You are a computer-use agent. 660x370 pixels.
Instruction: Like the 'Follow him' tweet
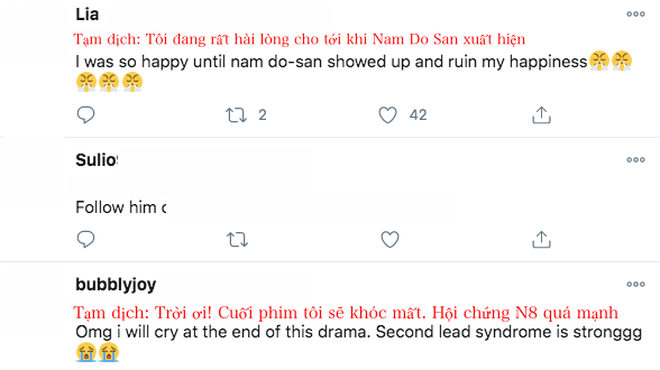point(390,240)
